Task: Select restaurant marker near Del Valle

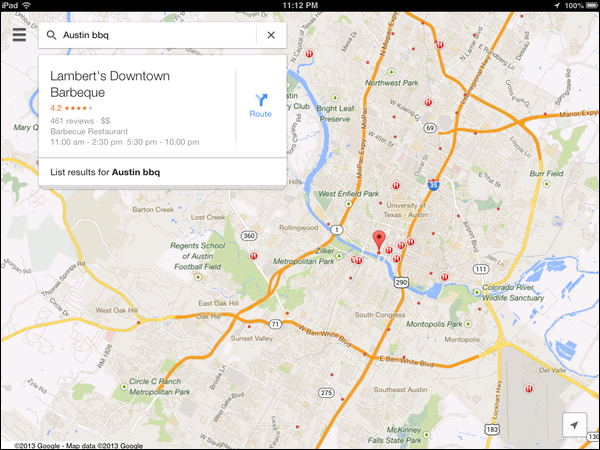Action: click(x=529, y=389)
